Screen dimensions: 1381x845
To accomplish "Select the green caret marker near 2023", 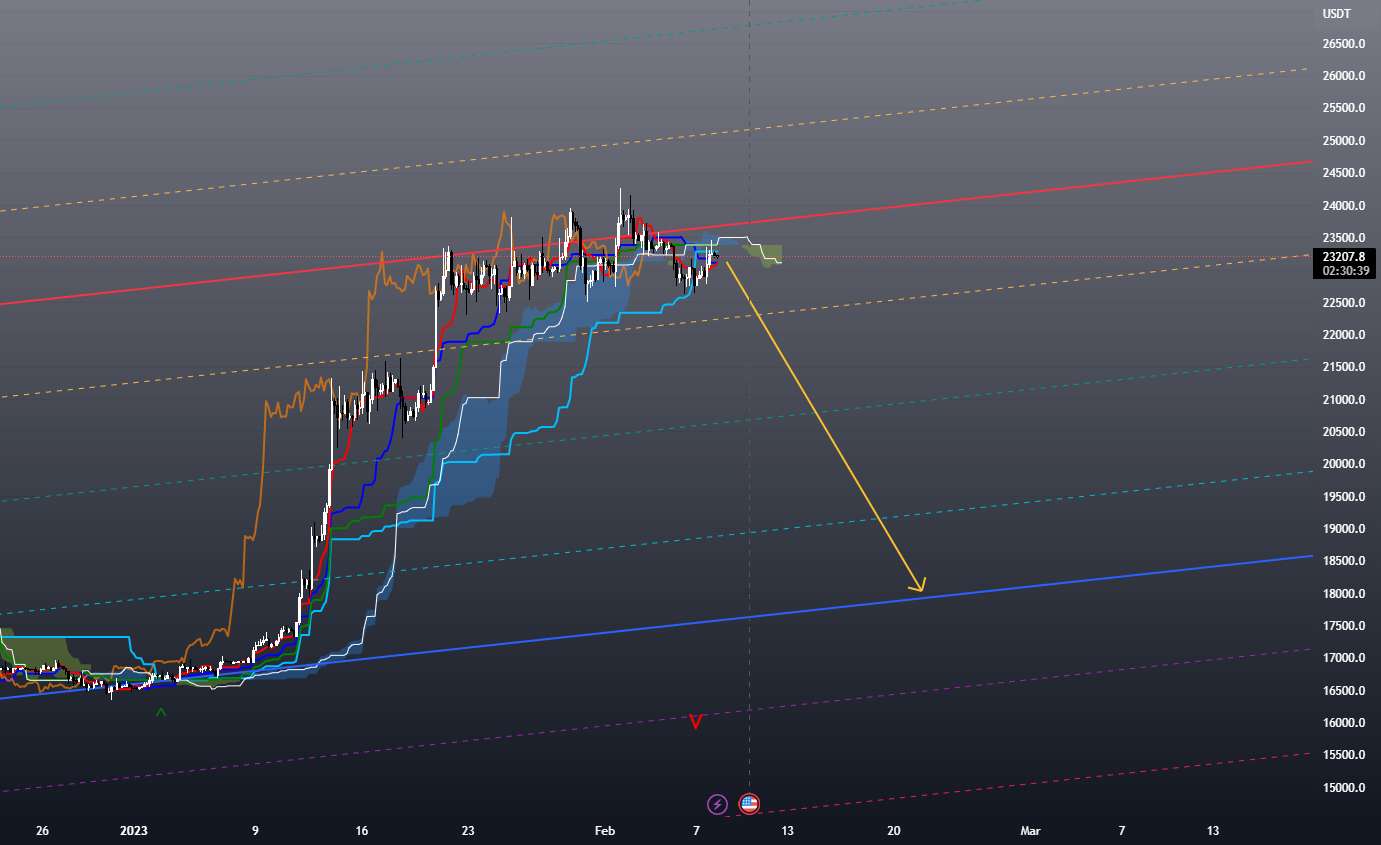I will point(160,713).
